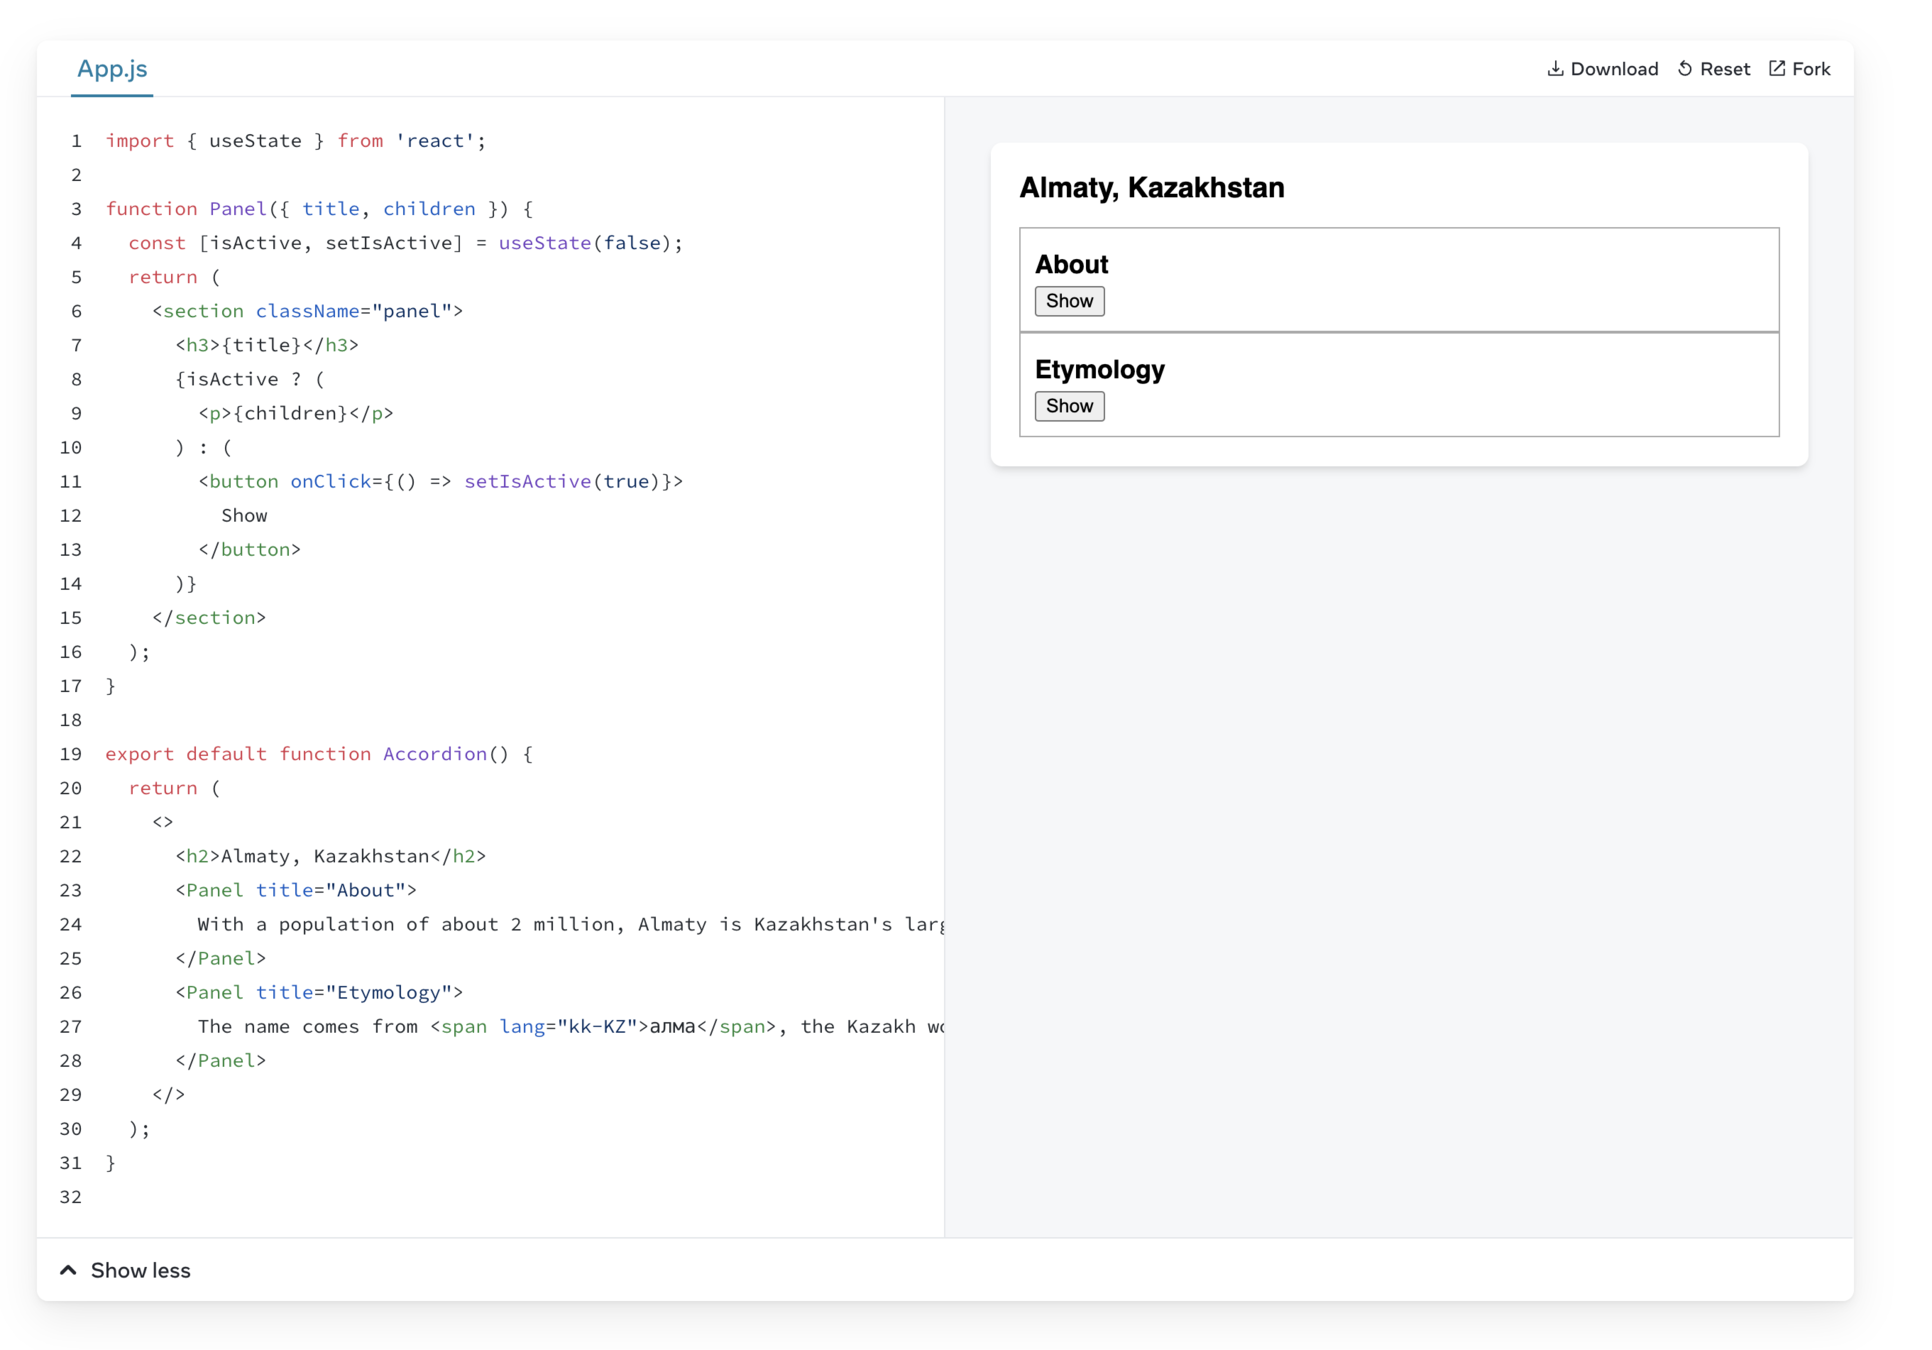Place cursor on setIsActive(true) in line 11
This screenshot has height=1350, width=1932.
560,481
